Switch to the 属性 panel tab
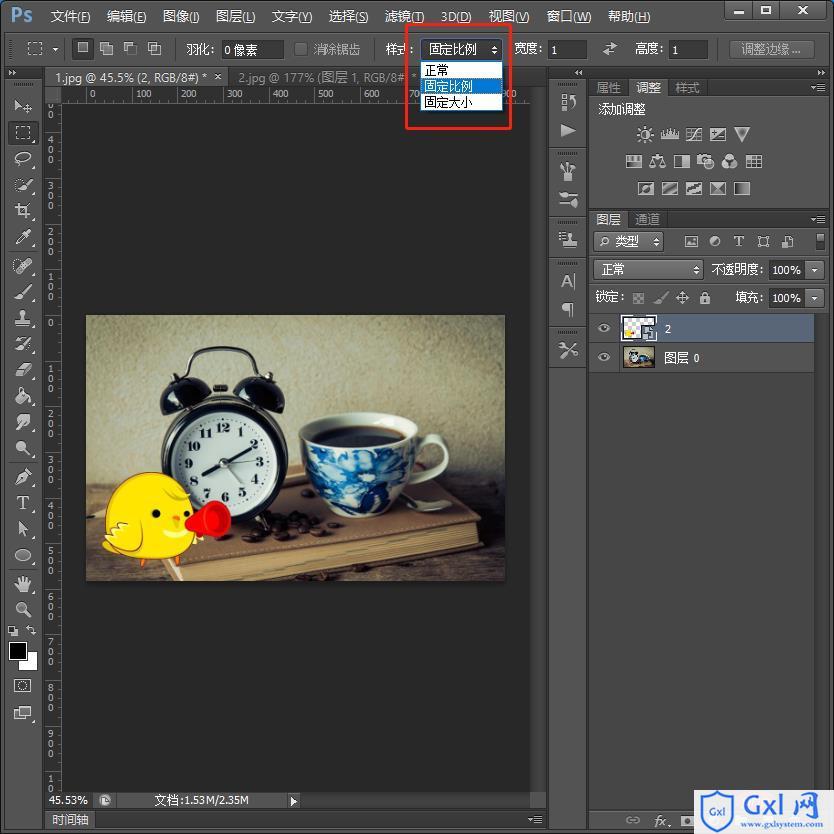834x834 pixels. pos(608,87)
